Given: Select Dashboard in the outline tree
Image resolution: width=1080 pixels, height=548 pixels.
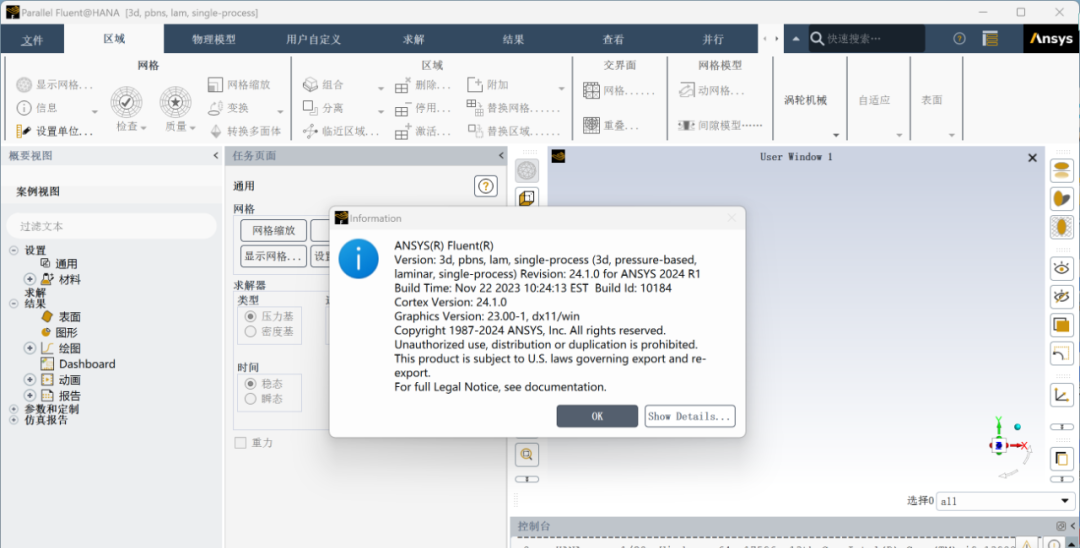Looking at the screenshot, I should 87,363.
